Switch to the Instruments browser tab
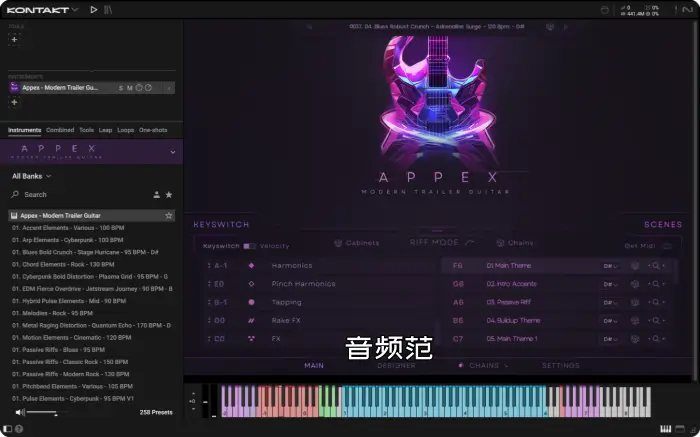Screen dimensions: 700x437 [25, 130]
